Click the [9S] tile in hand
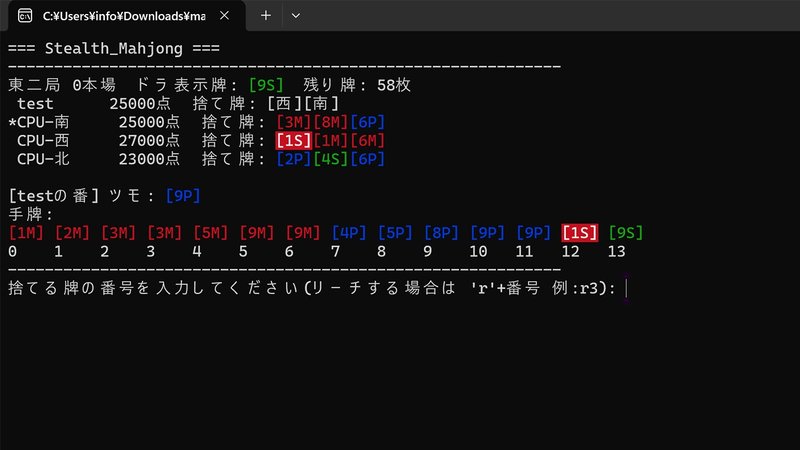 [626, 233]
